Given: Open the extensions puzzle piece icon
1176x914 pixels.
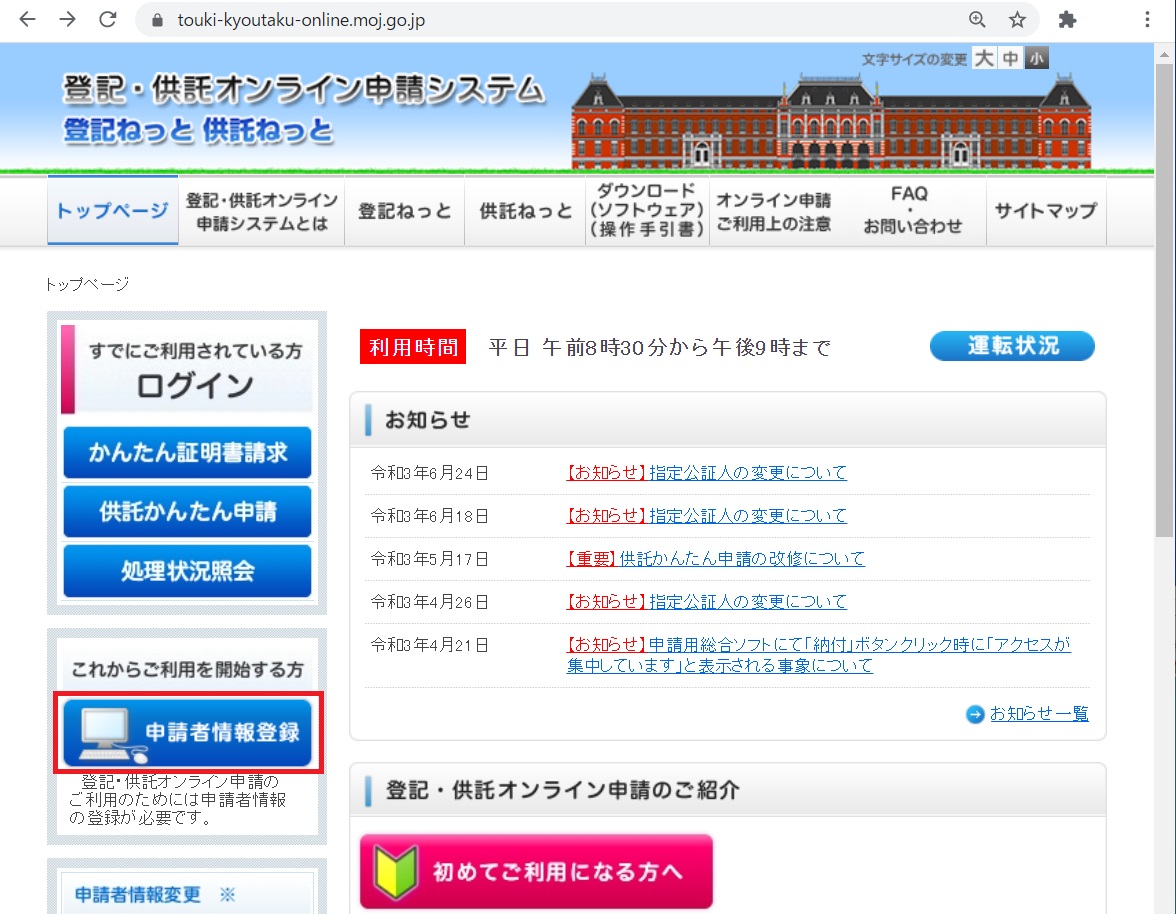Looking at the screenshot, I should (x=1067, y=20).
